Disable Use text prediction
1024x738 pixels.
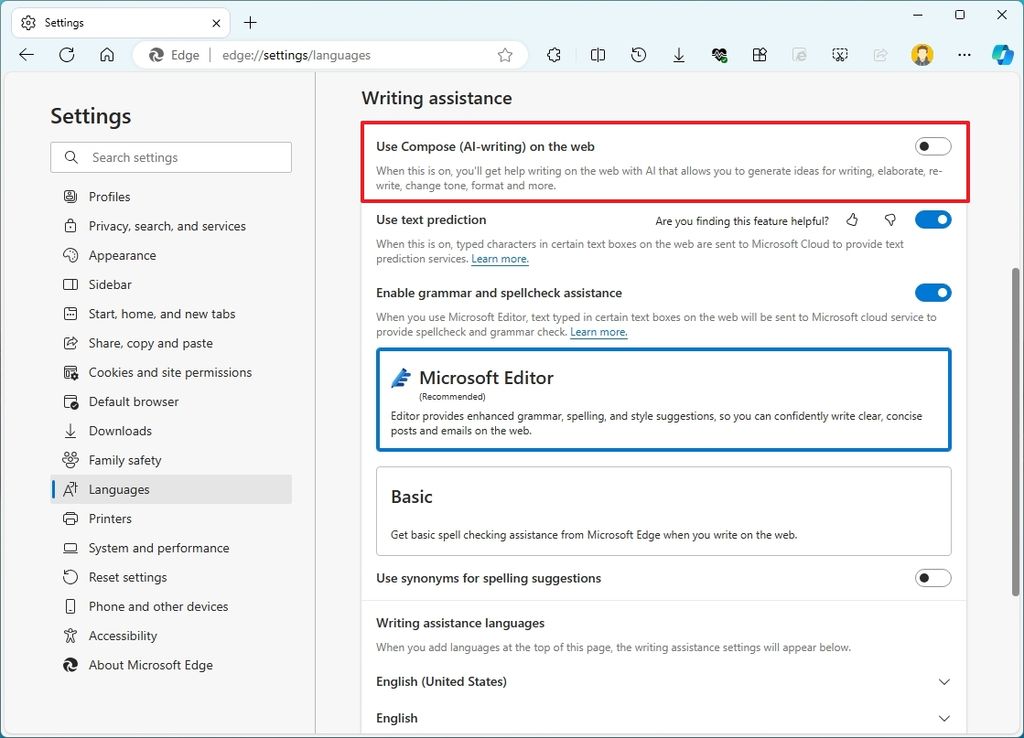click(932, 219)
